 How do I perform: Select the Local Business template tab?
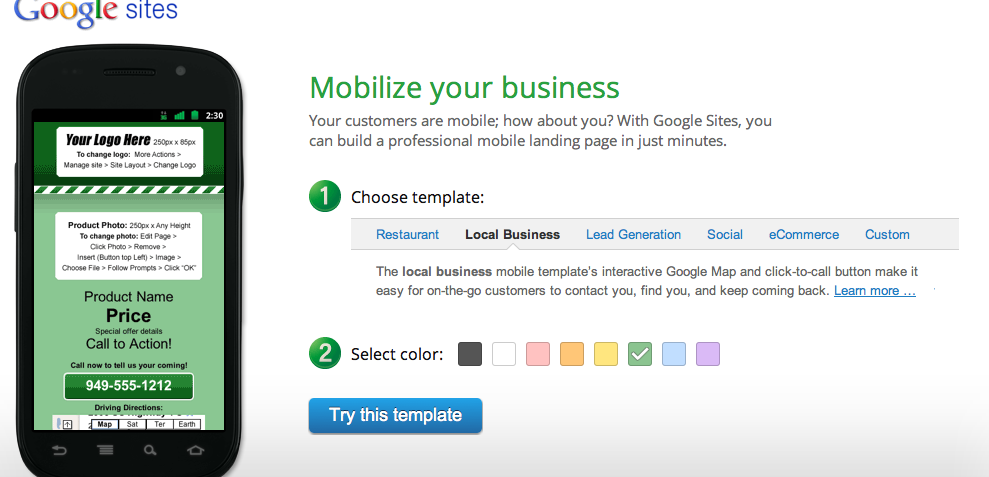tap(512, 235)
